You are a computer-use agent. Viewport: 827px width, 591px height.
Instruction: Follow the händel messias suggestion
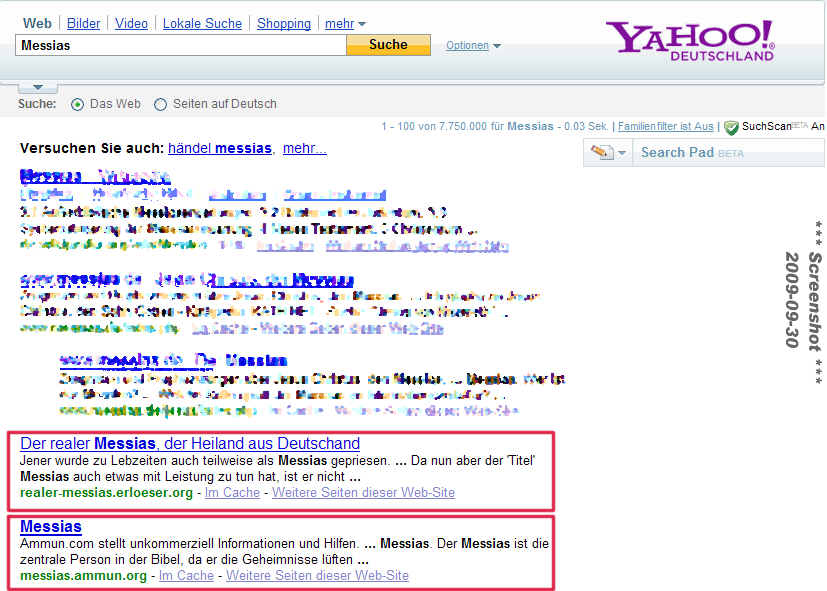pos(219,148)
